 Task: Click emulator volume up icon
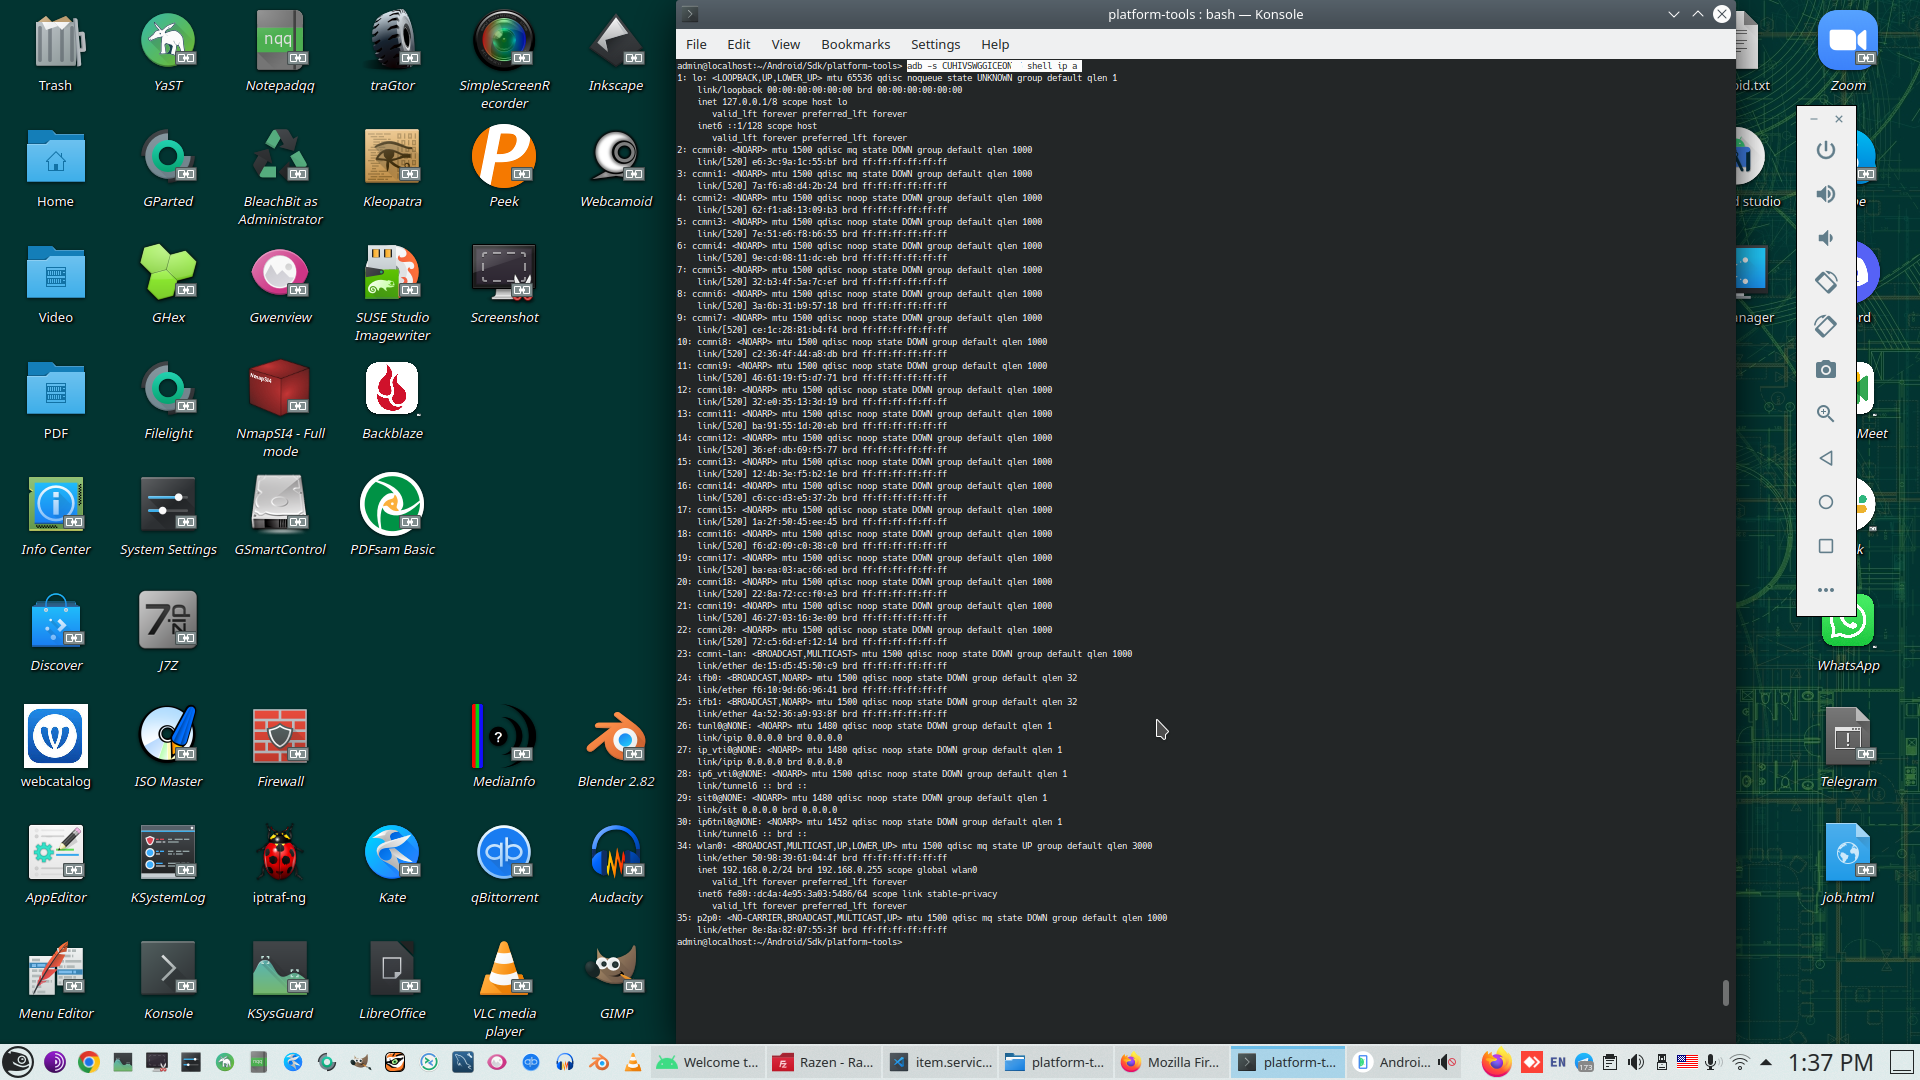pyautogui.click(x=1825, y=194)
